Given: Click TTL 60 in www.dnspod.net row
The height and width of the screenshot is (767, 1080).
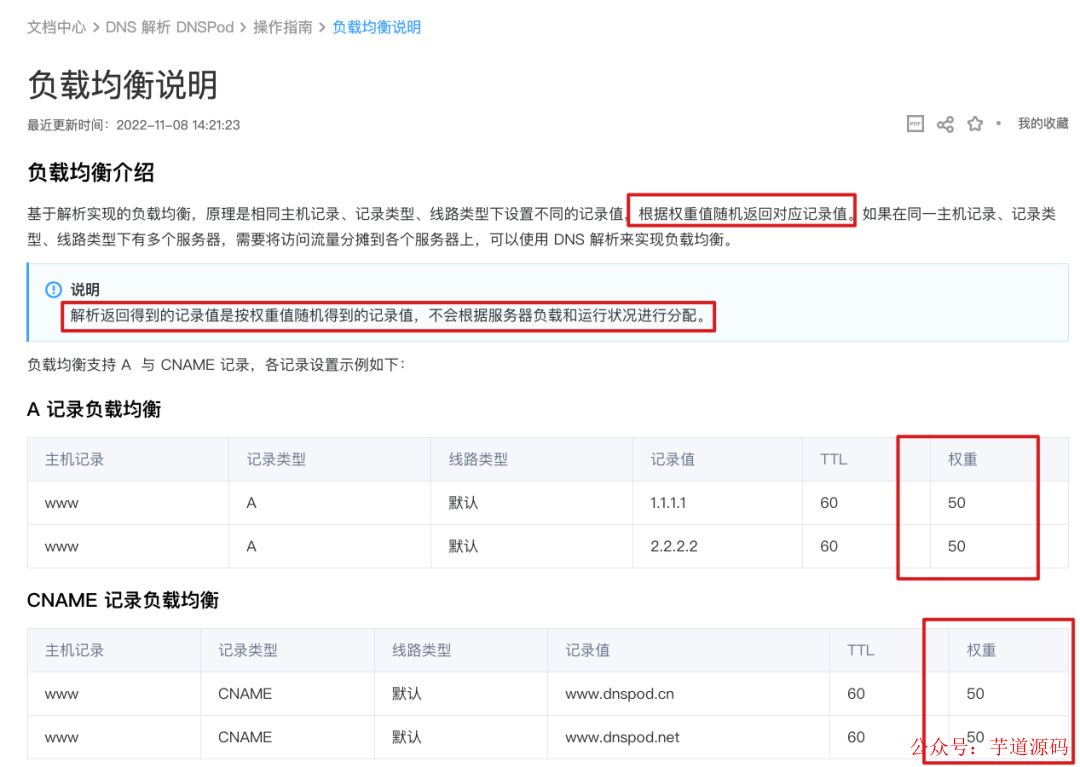Looking at the screenshot, I should pos(856,737).
